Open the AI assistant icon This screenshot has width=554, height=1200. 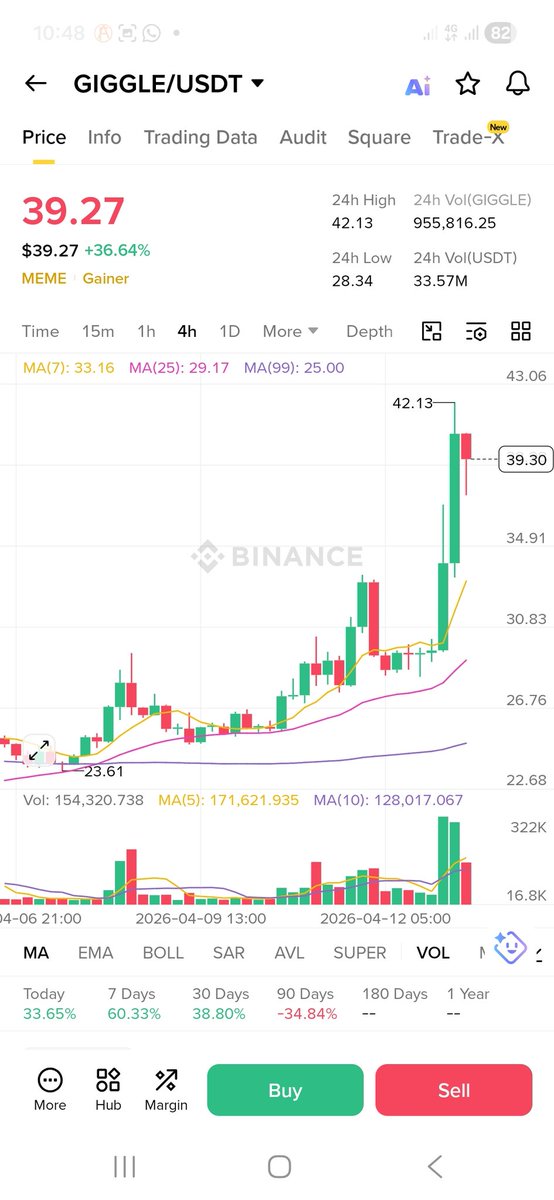[417, 86]
